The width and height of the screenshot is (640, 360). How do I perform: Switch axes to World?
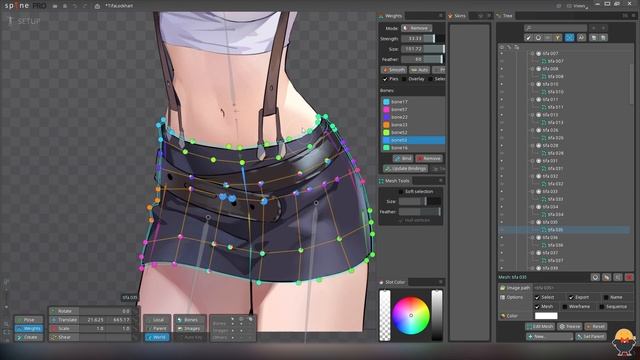(157, 338)
